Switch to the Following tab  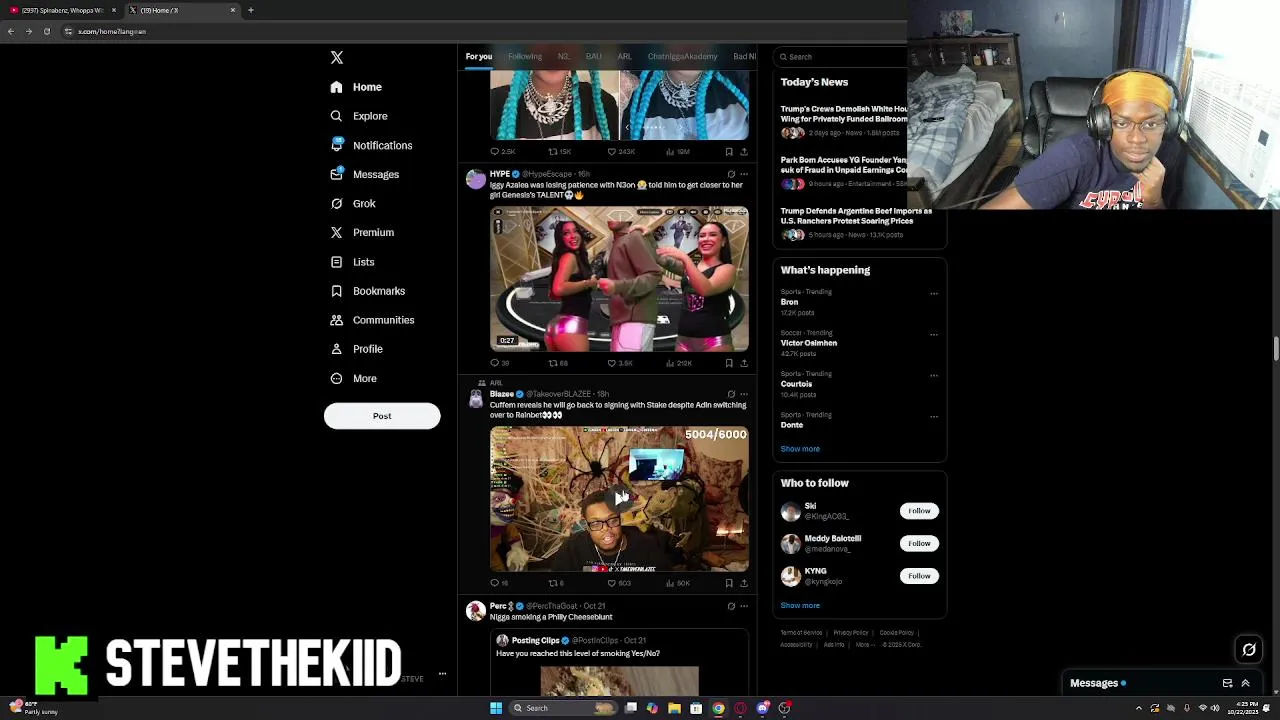coord(525,56)
